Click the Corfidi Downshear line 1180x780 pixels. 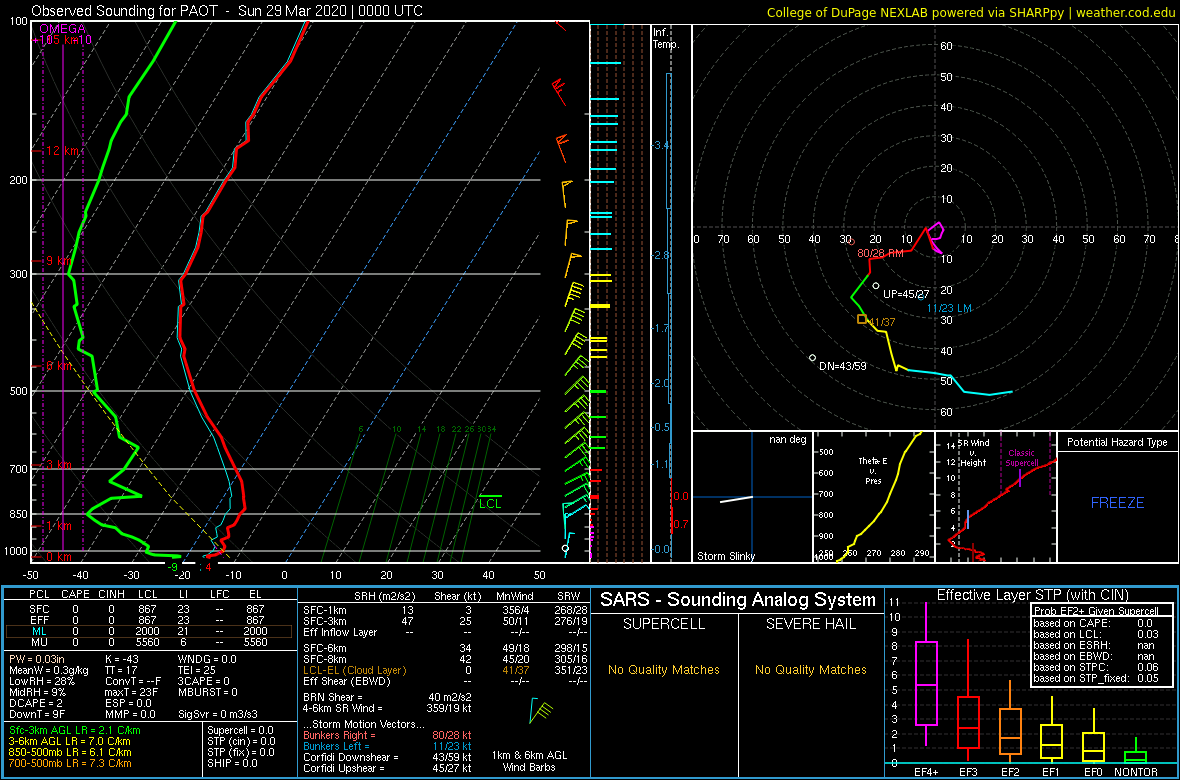(387, 757)
